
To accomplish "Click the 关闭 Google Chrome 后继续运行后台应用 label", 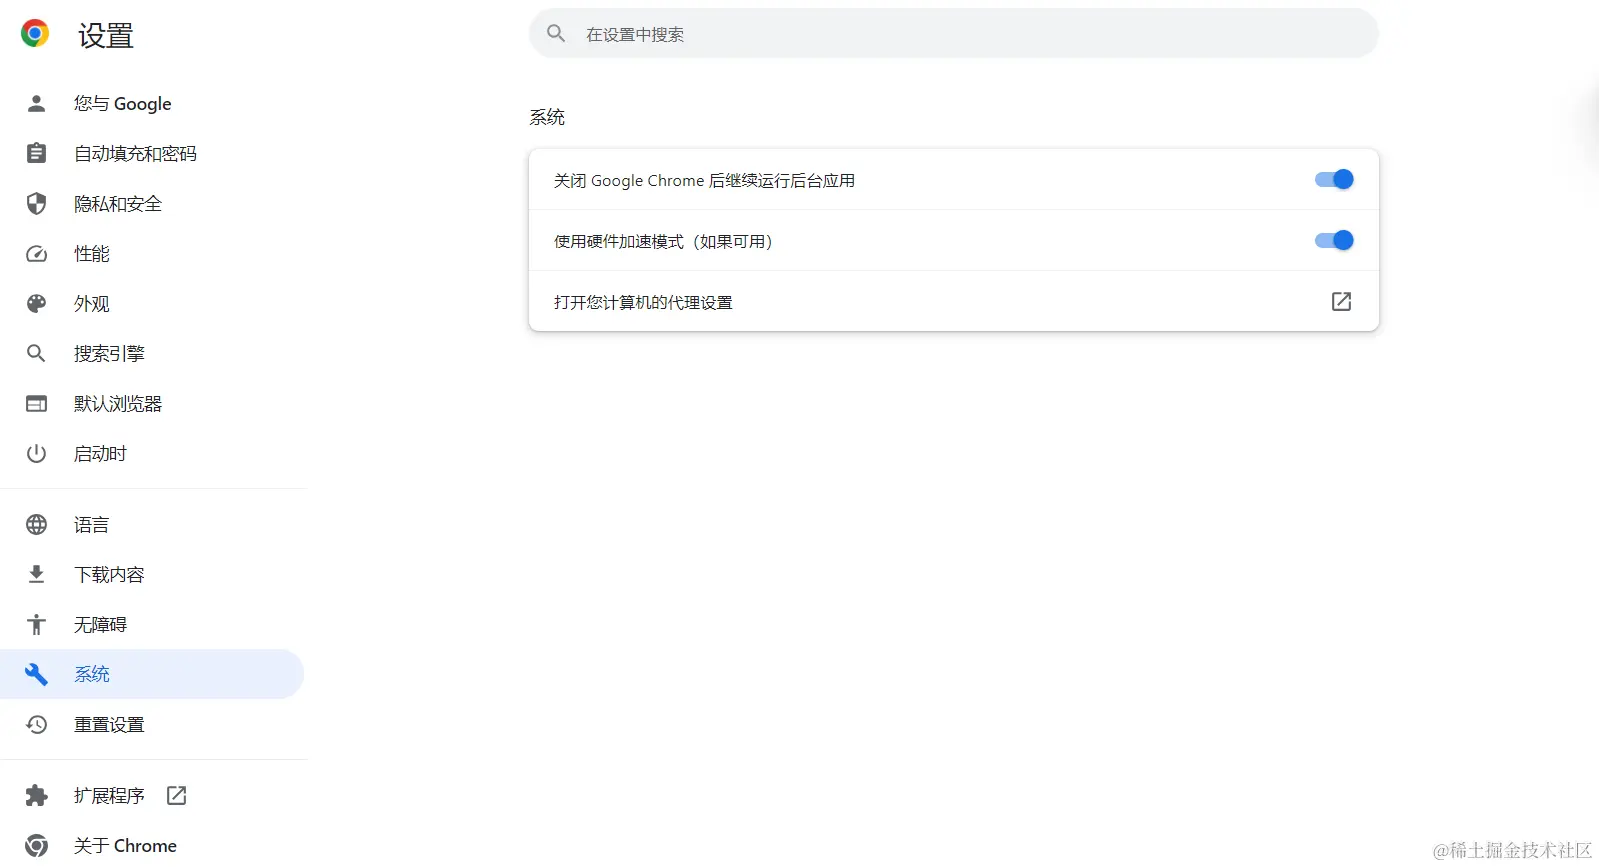I will coord(704,180).
